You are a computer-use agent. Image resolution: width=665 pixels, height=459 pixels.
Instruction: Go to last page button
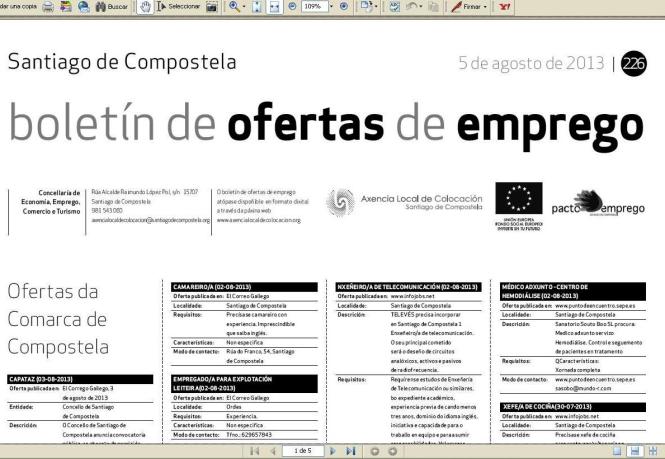[x=351, y=451]
